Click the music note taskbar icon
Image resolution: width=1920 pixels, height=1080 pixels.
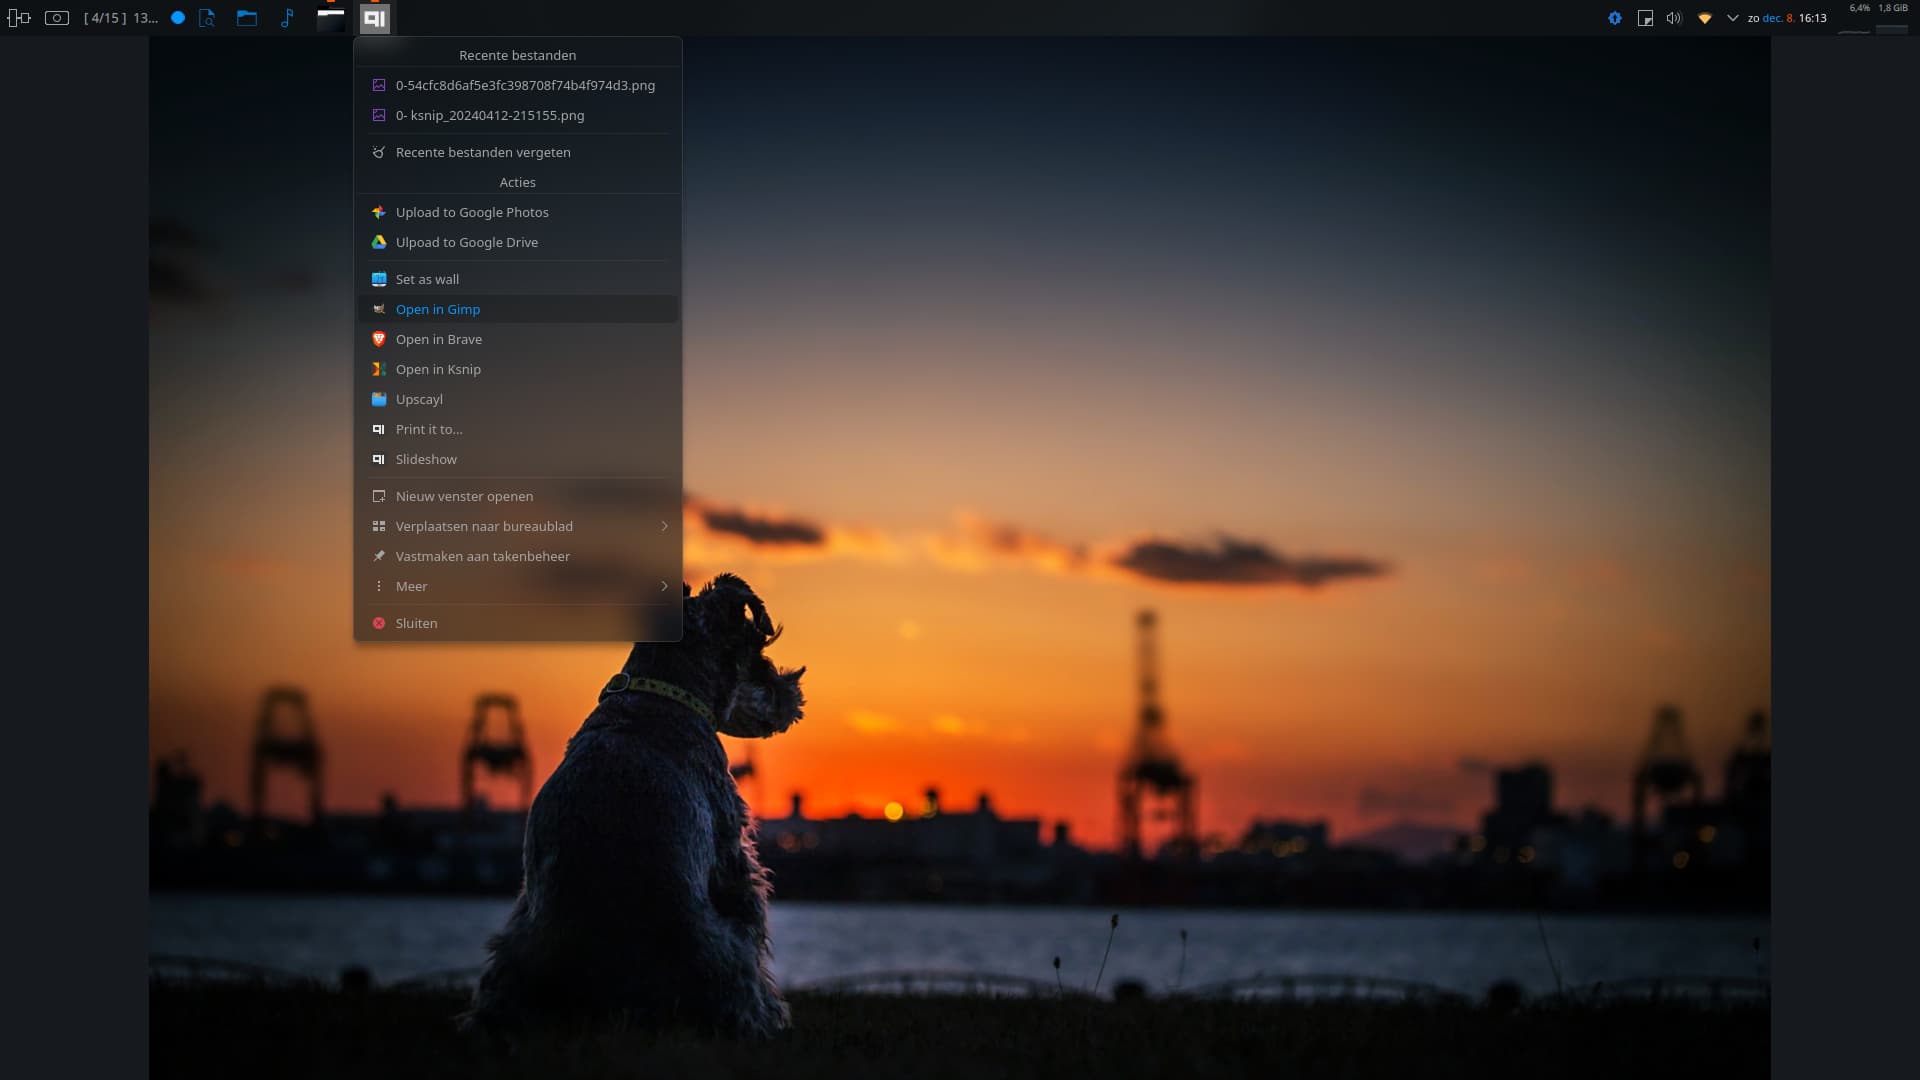287,18
